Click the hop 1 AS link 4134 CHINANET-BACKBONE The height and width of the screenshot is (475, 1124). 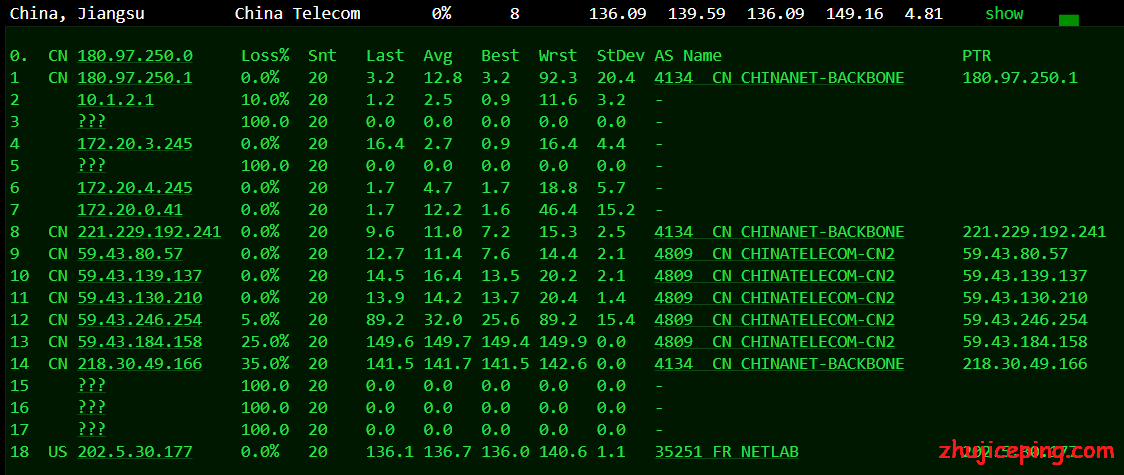pyautogui.click(x=779, y=78)
